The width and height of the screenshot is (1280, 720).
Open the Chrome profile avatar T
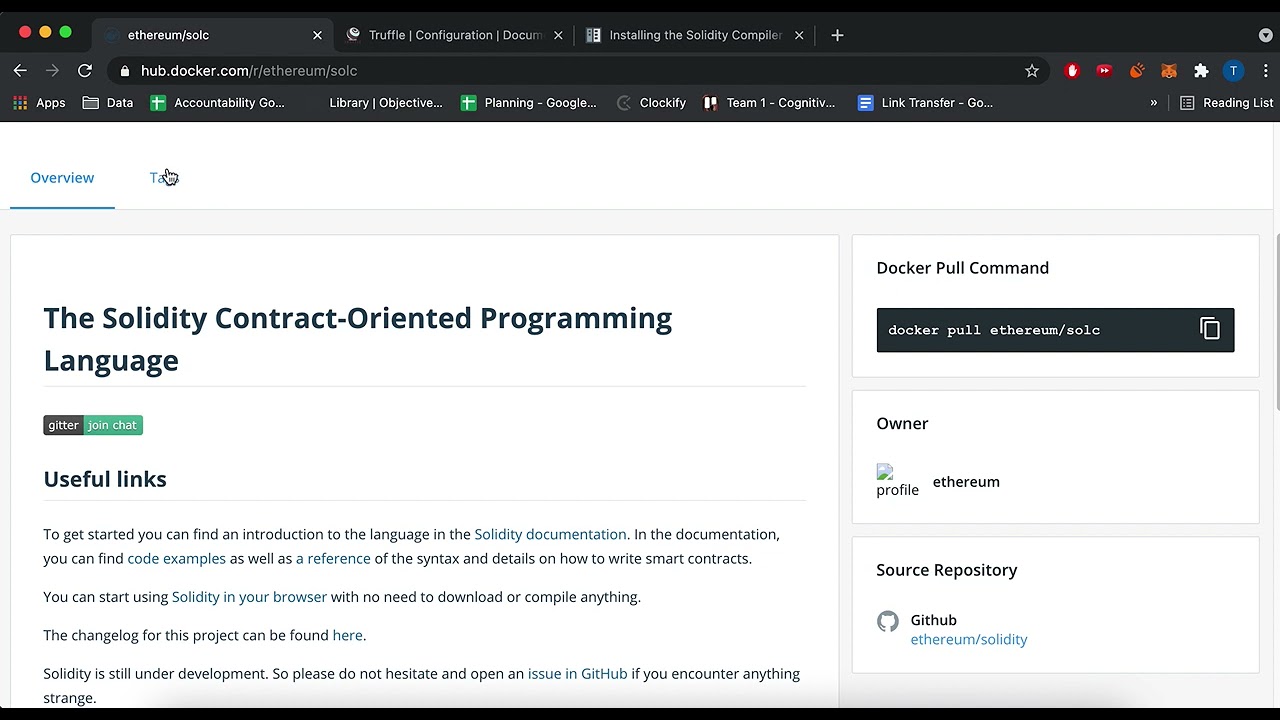[1233, 71]
